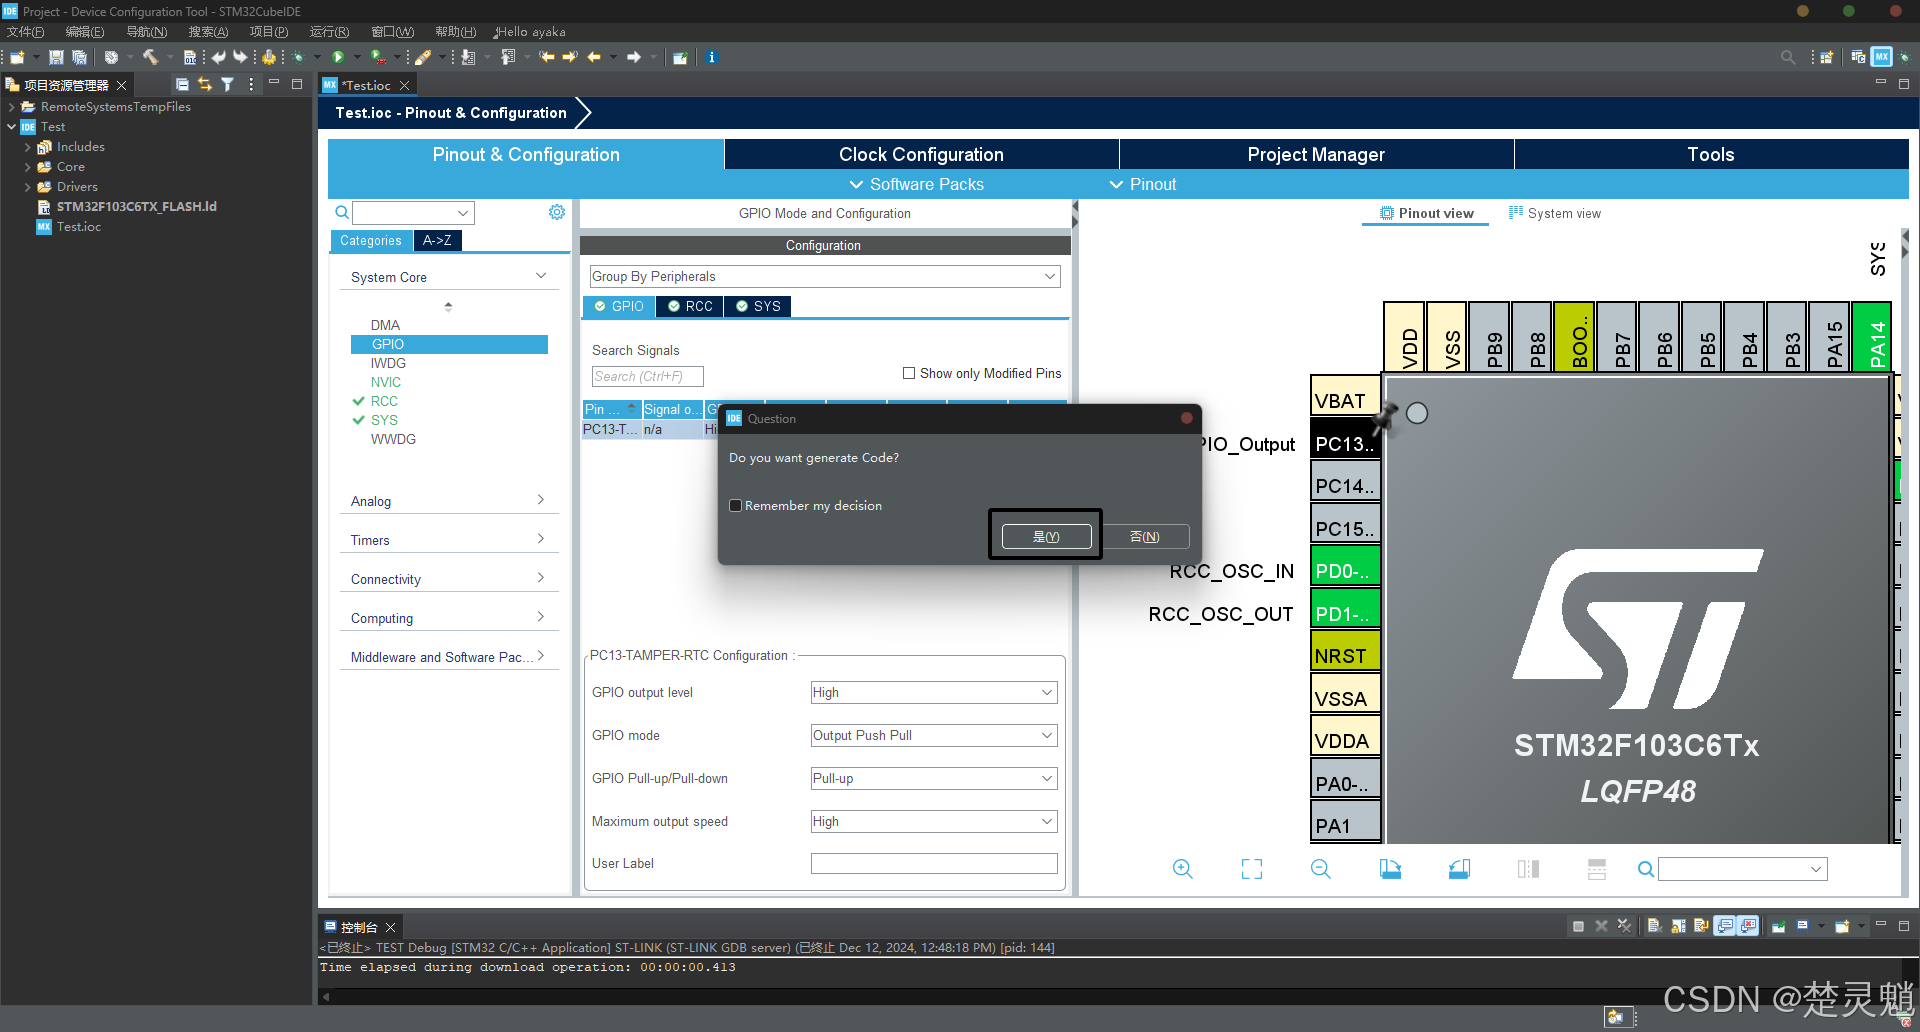Open Test.ioc in the project tree
The height and width of the screenshot is (1032, 1920).
pos(79,227)
